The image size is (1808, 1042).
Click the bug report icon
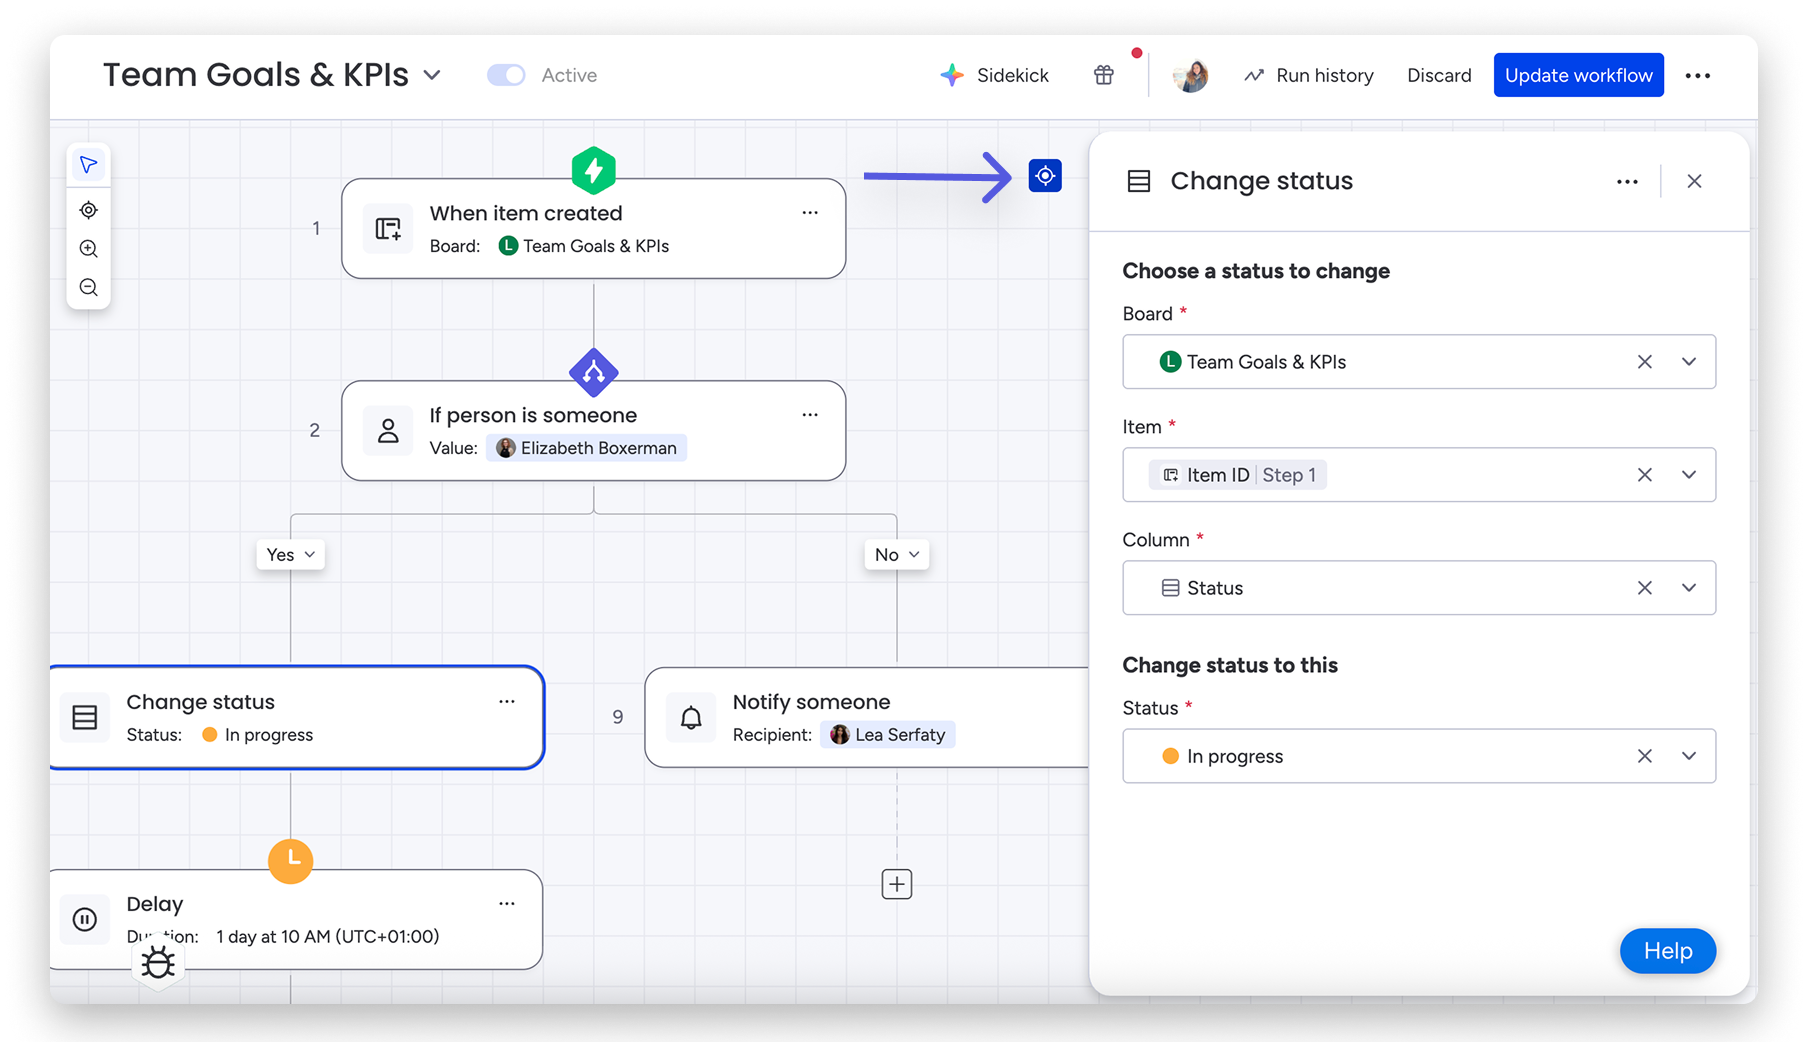(x=158, y=963)
